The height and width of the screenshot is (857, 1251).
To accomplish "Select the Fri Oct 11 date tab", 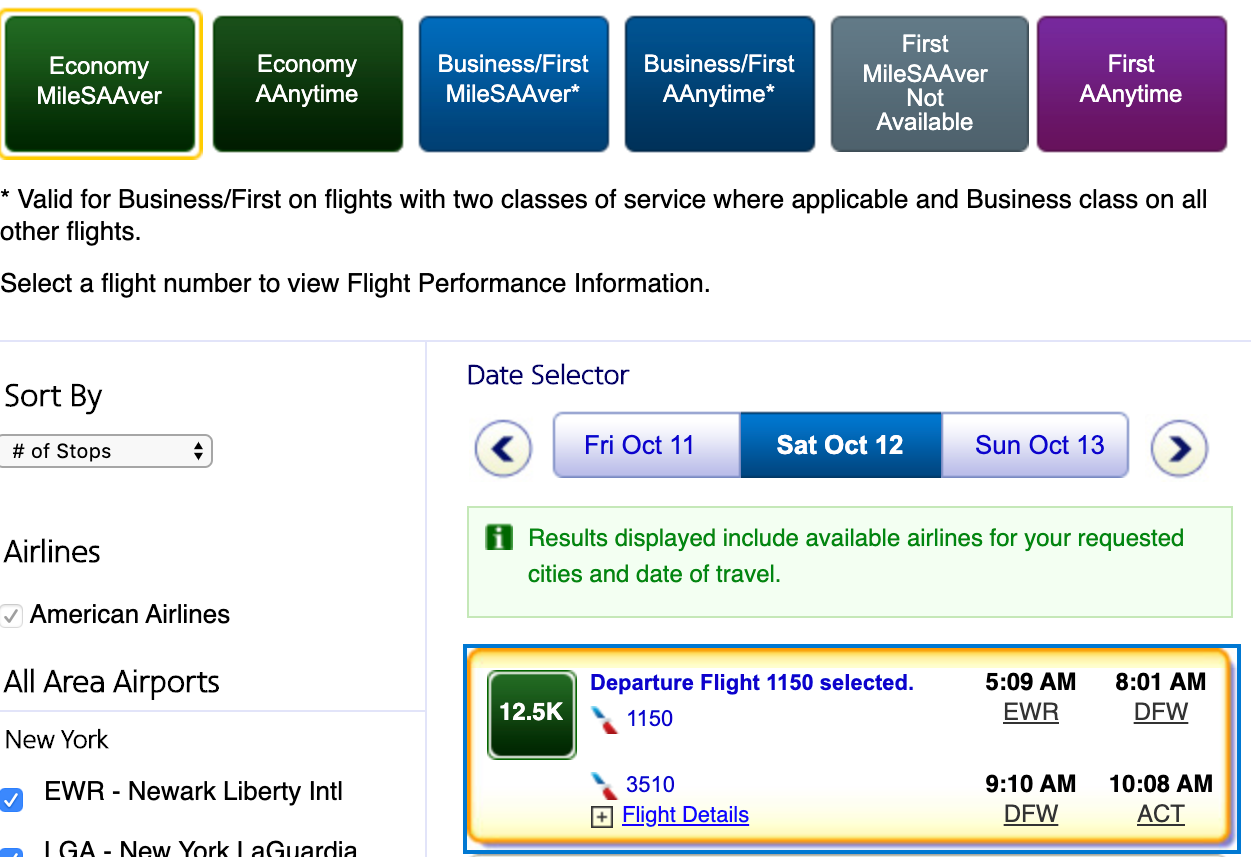I will click(639, 446).
